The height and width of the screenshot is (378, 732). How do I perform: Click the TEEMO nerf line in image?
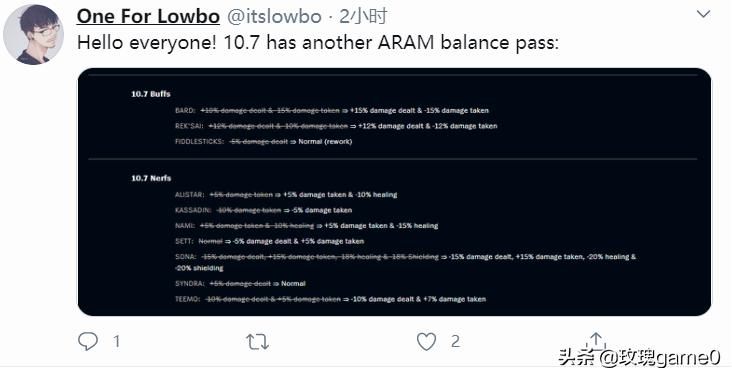[x=331, y=299]
